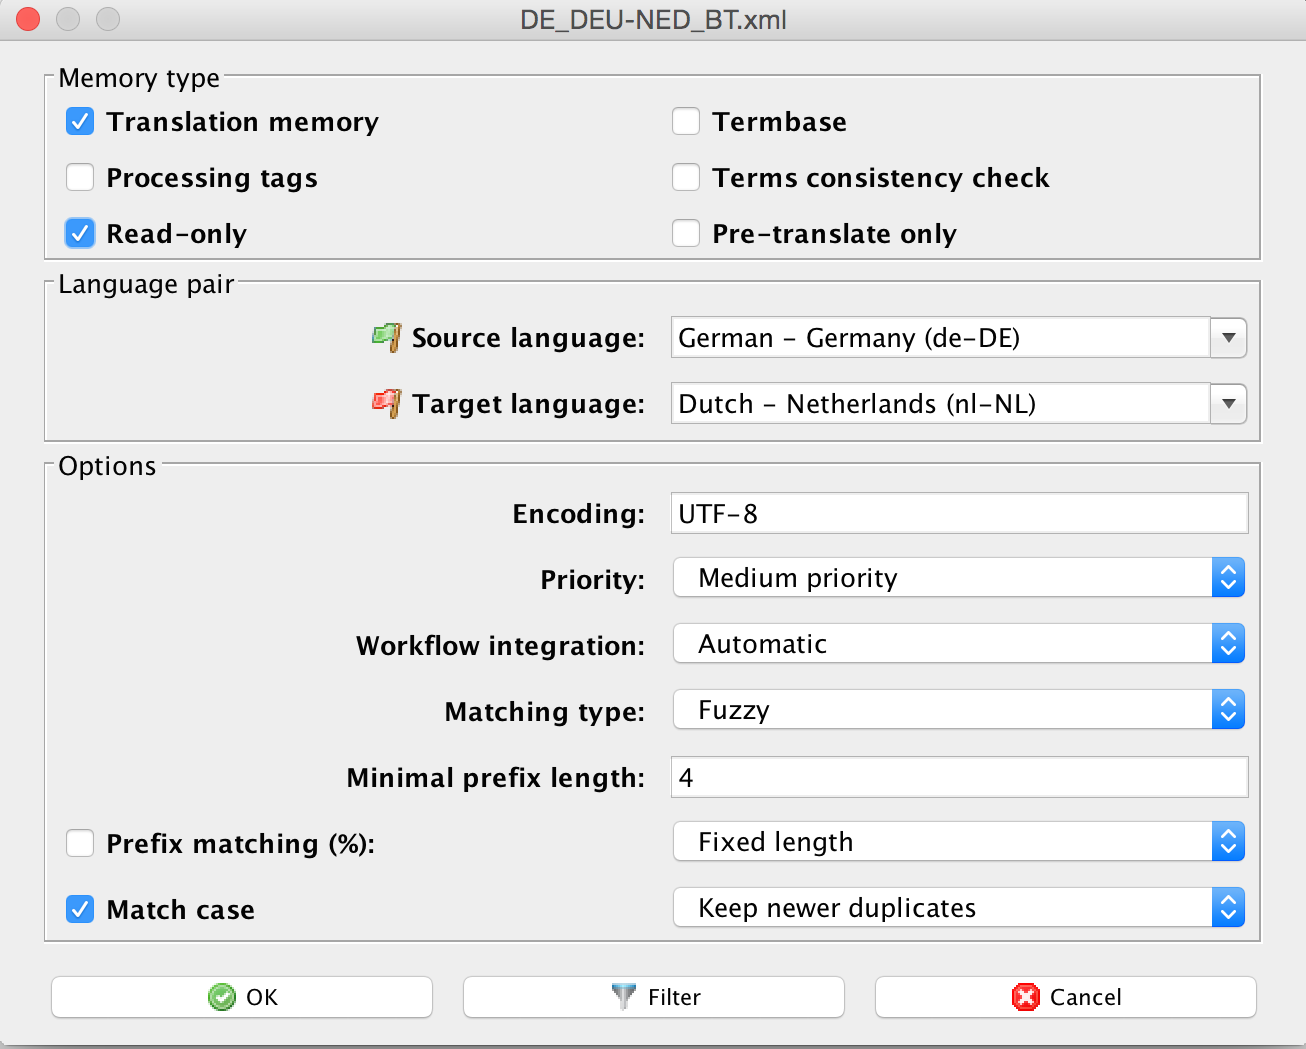Image resolution: width=1306 pixels, height=1049 pixels.
Task: Click the funnel icon on Filter button
Action: (623, 996)
